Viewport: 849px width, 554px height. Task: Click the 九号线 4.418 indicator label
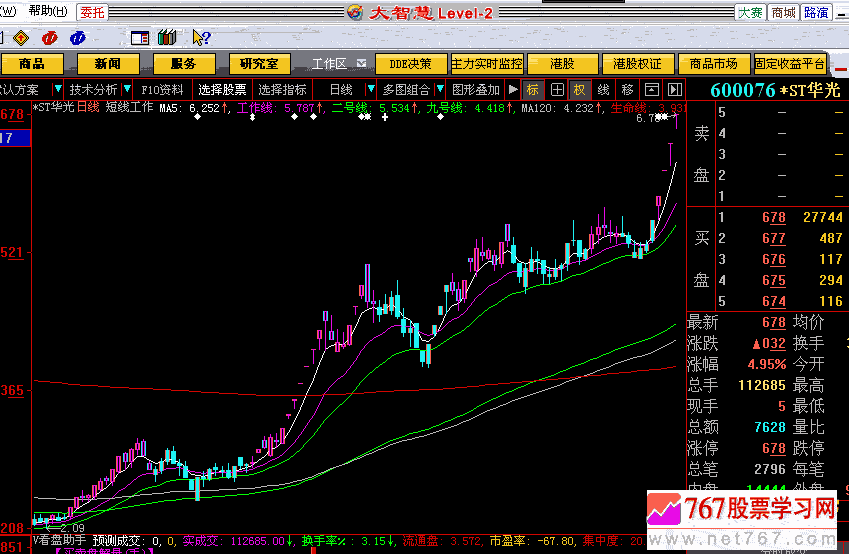click(x=469, y=108)
